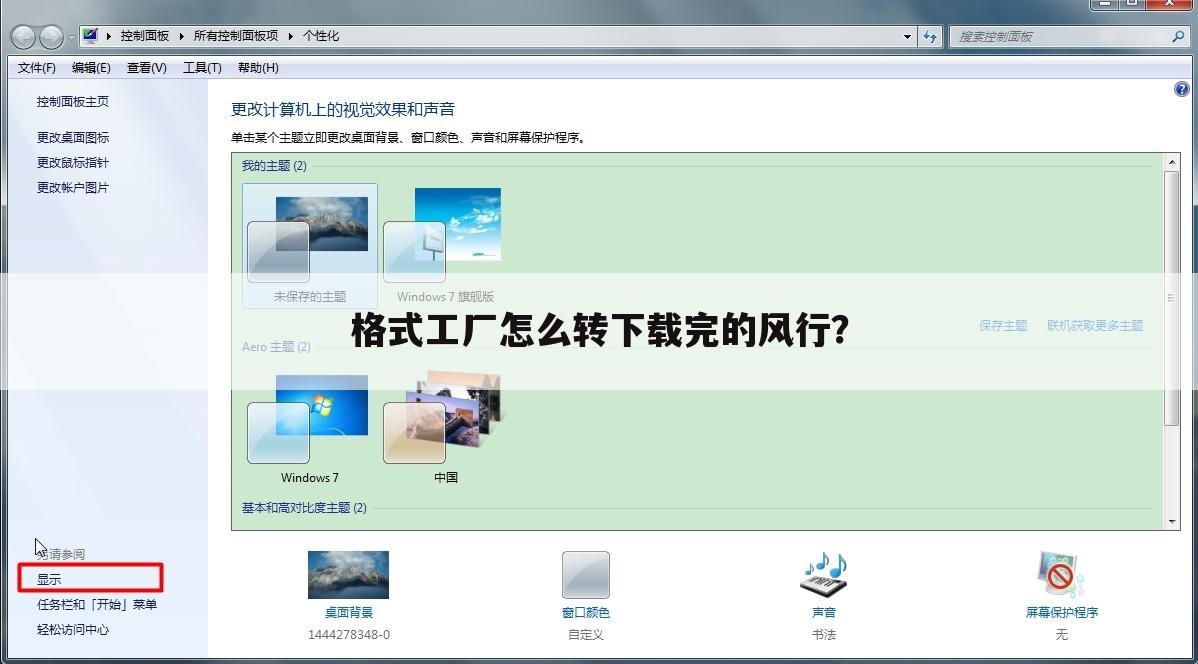Expand the breadcrumb arrow after 所有控制面板项
1198x664 pixels.
[x=291, y=36]
